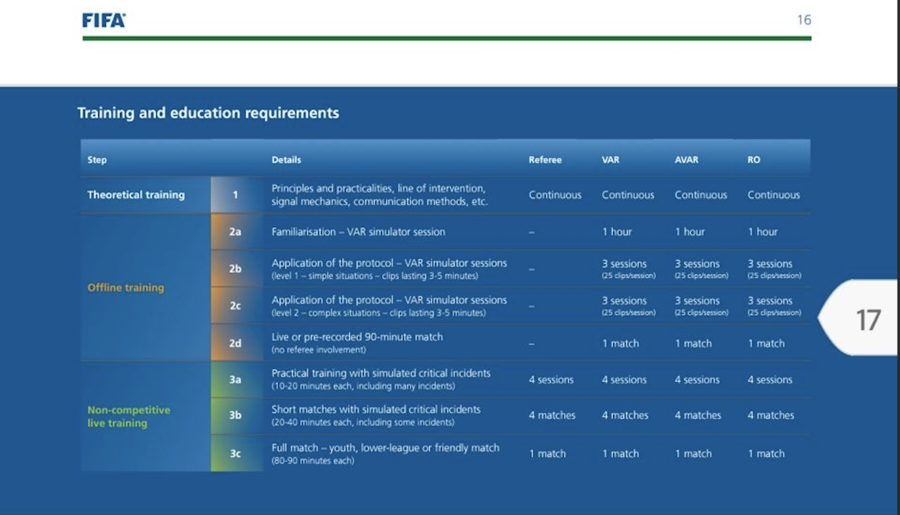Viewport: 900px width, 515px height.
Task: Click step 2d cell
Action: click(235, 343)
